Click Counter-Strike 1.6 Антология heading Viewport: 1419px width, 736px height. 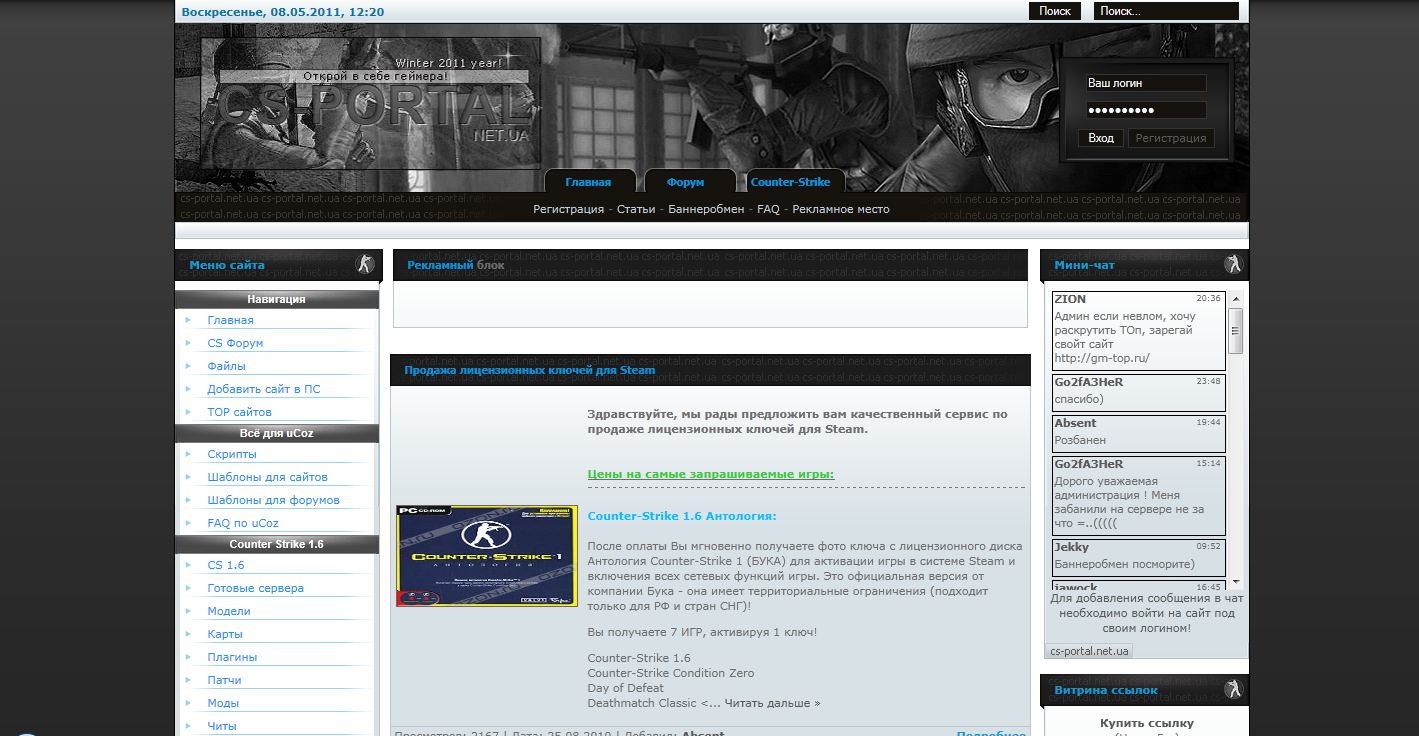(682, 516)
